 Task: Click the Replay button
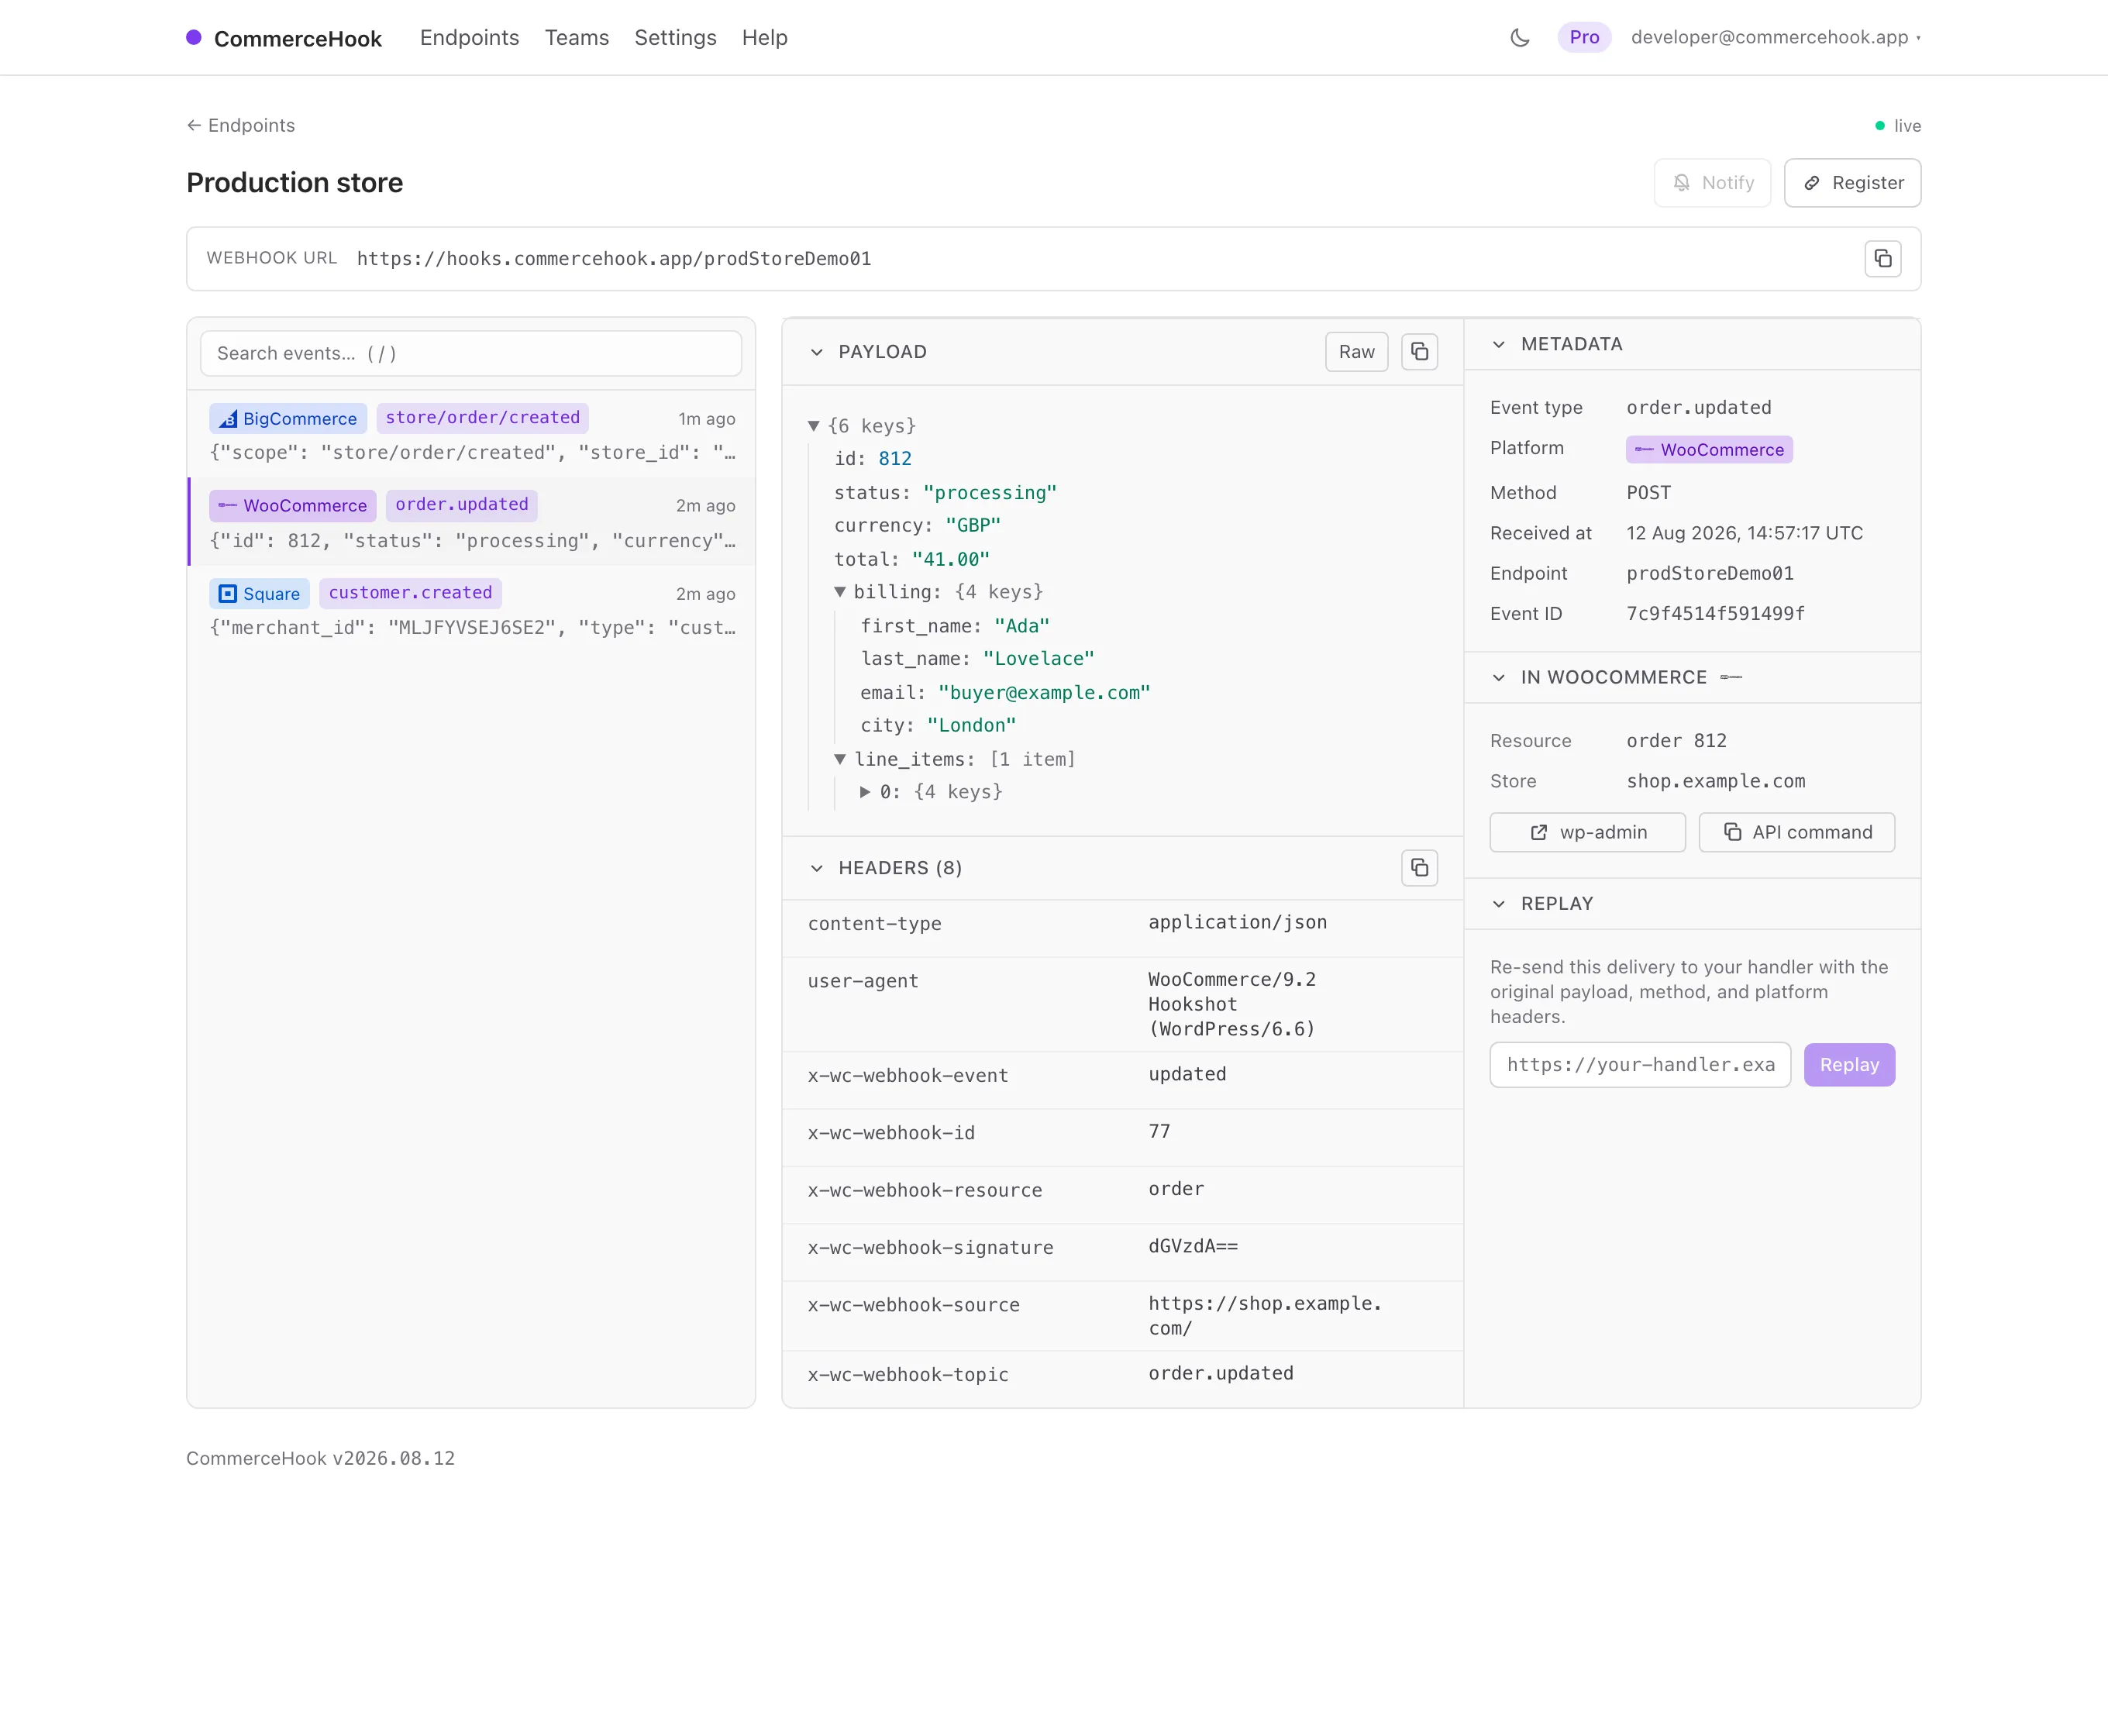1849,1065
